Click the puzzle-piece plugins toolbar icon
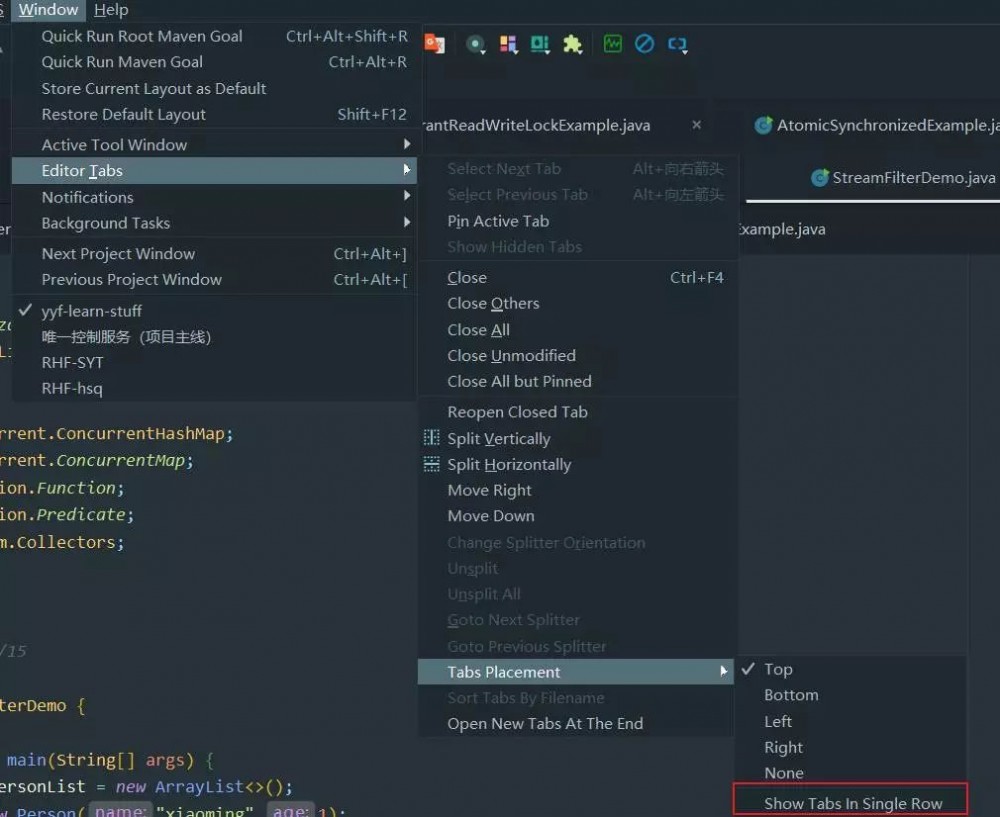1000x817 pixels. 571,44
